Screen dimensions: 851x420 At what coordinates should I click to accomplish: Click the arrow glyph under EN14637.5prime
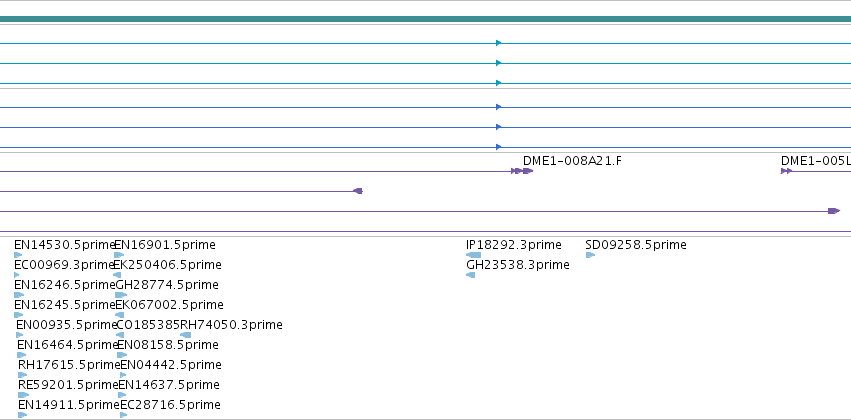(x=122, y=396)
